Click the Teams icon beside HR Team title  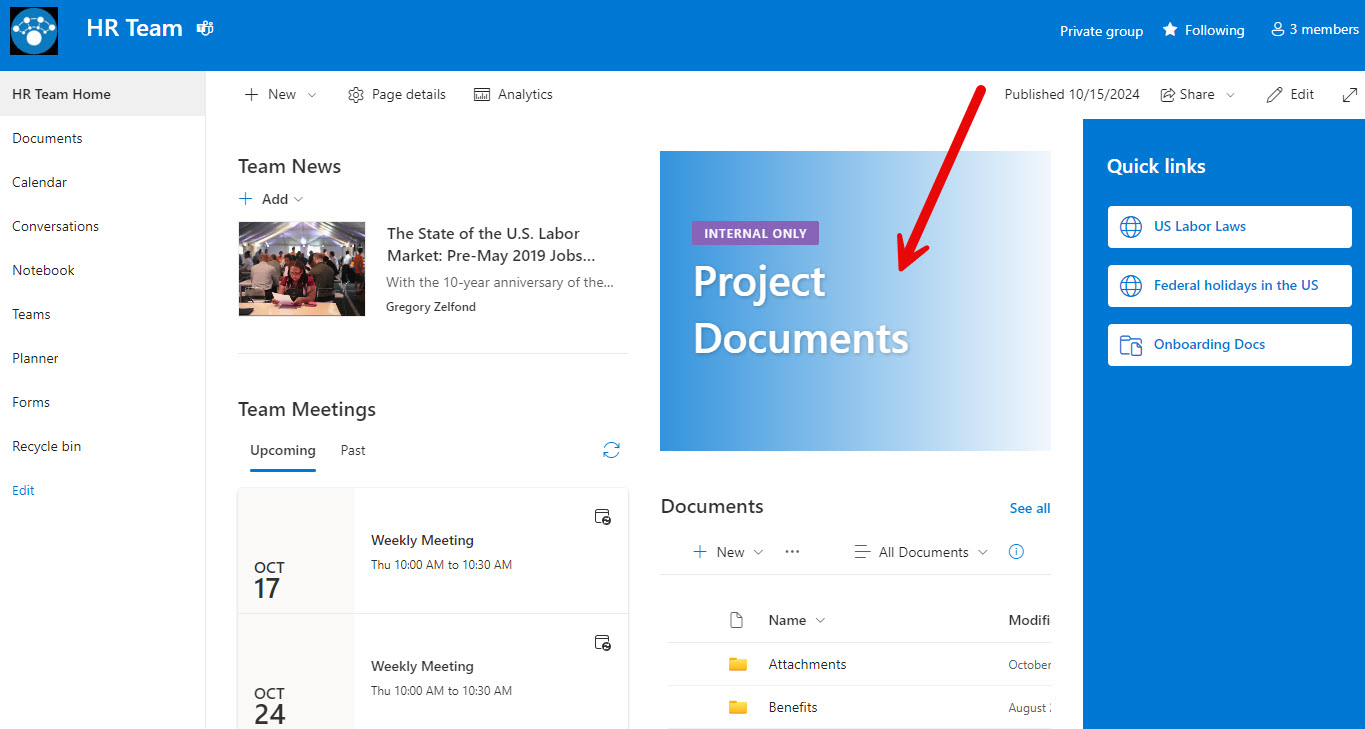click(205, 28)
